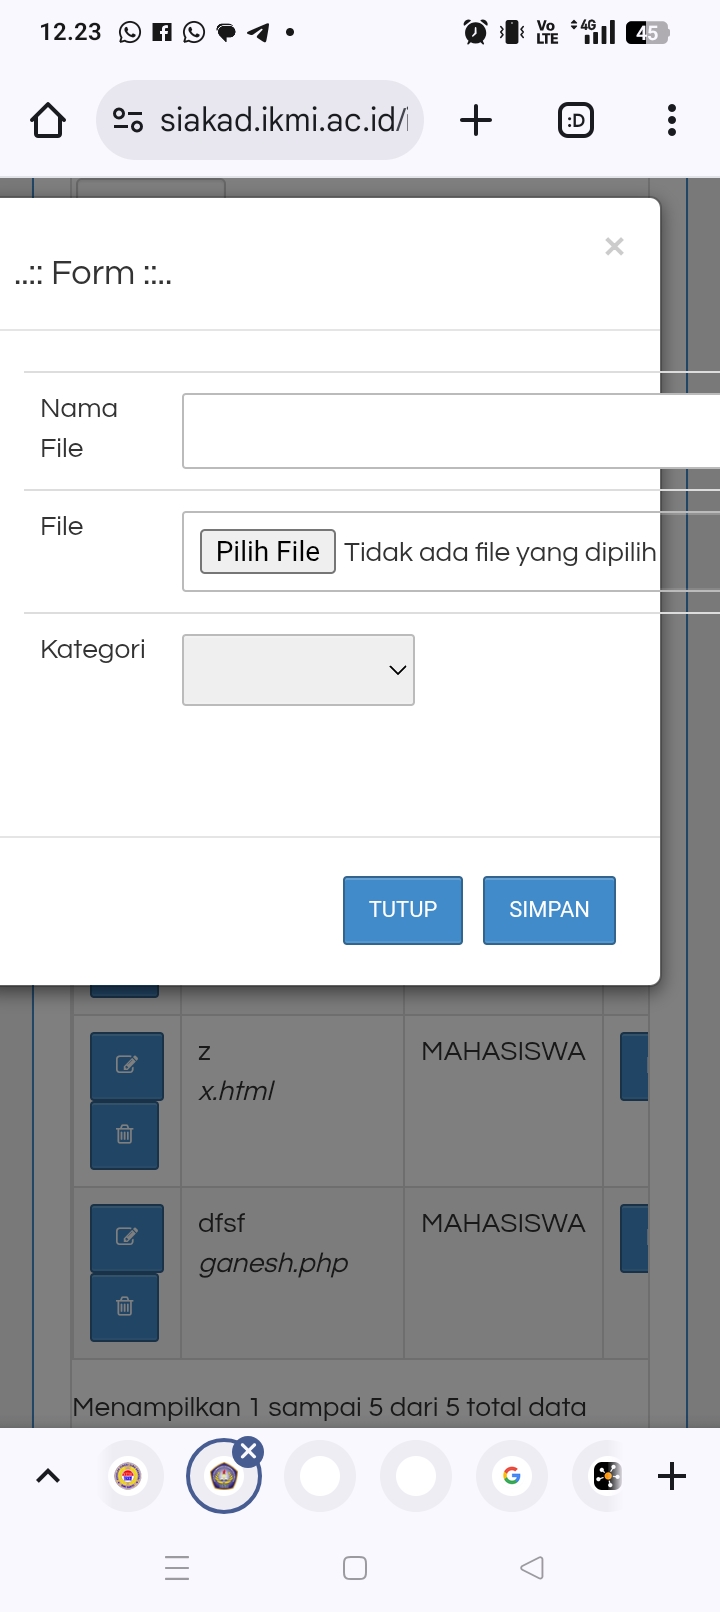The image size is (720, 1612).
Task: Expand the bottom tab strip chevron
Action: 48,1476
